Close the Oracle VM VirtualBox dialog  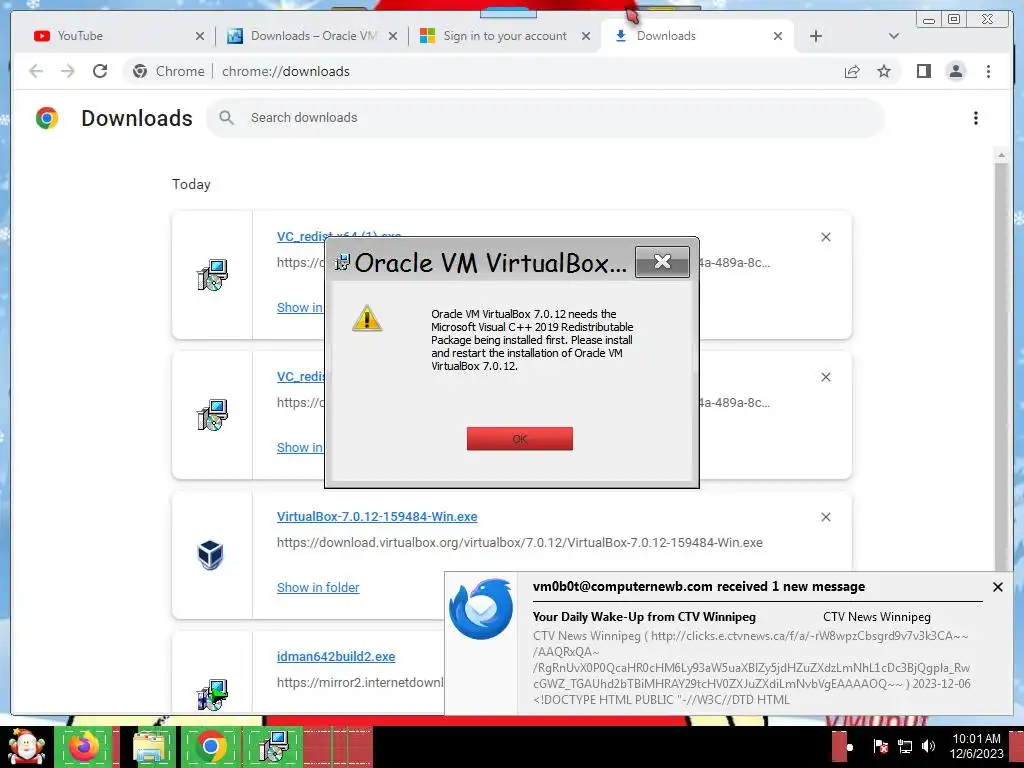(662, 262)
